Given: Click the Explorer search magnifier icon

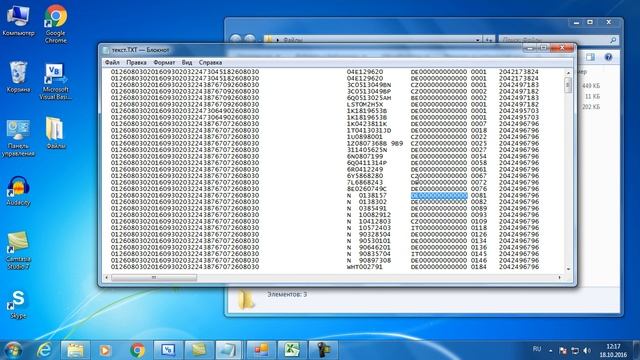Looking at the screenshot, I should pyautogui.click(x=613, y=40).
